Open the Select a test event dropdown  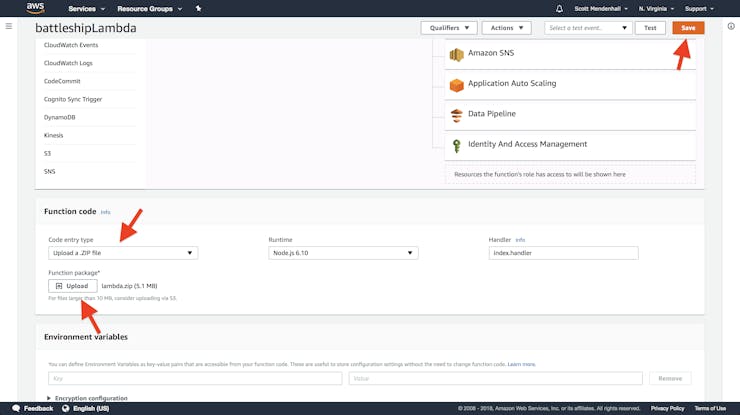[588, 28]
